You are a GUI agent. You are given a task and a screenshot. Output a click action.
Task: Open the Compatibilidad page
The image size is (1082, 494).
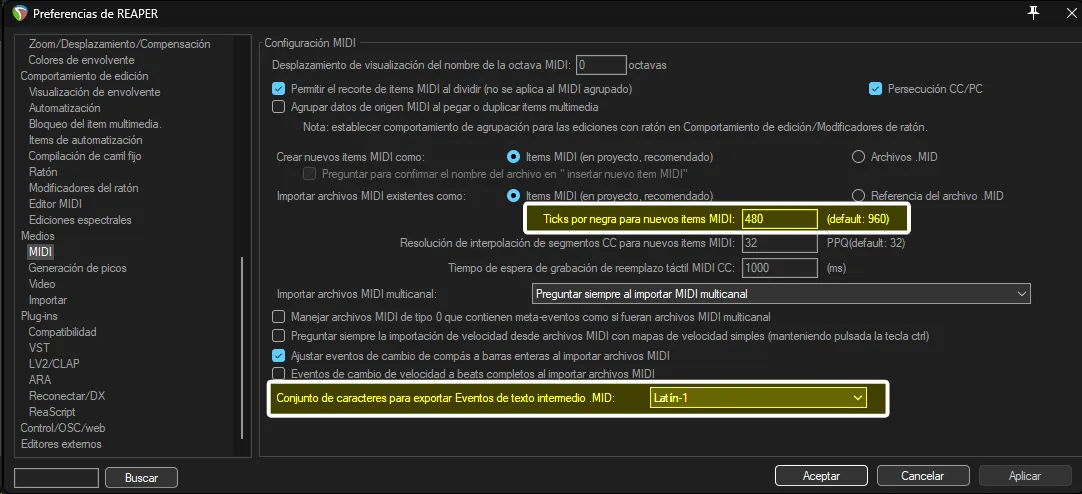62,332
